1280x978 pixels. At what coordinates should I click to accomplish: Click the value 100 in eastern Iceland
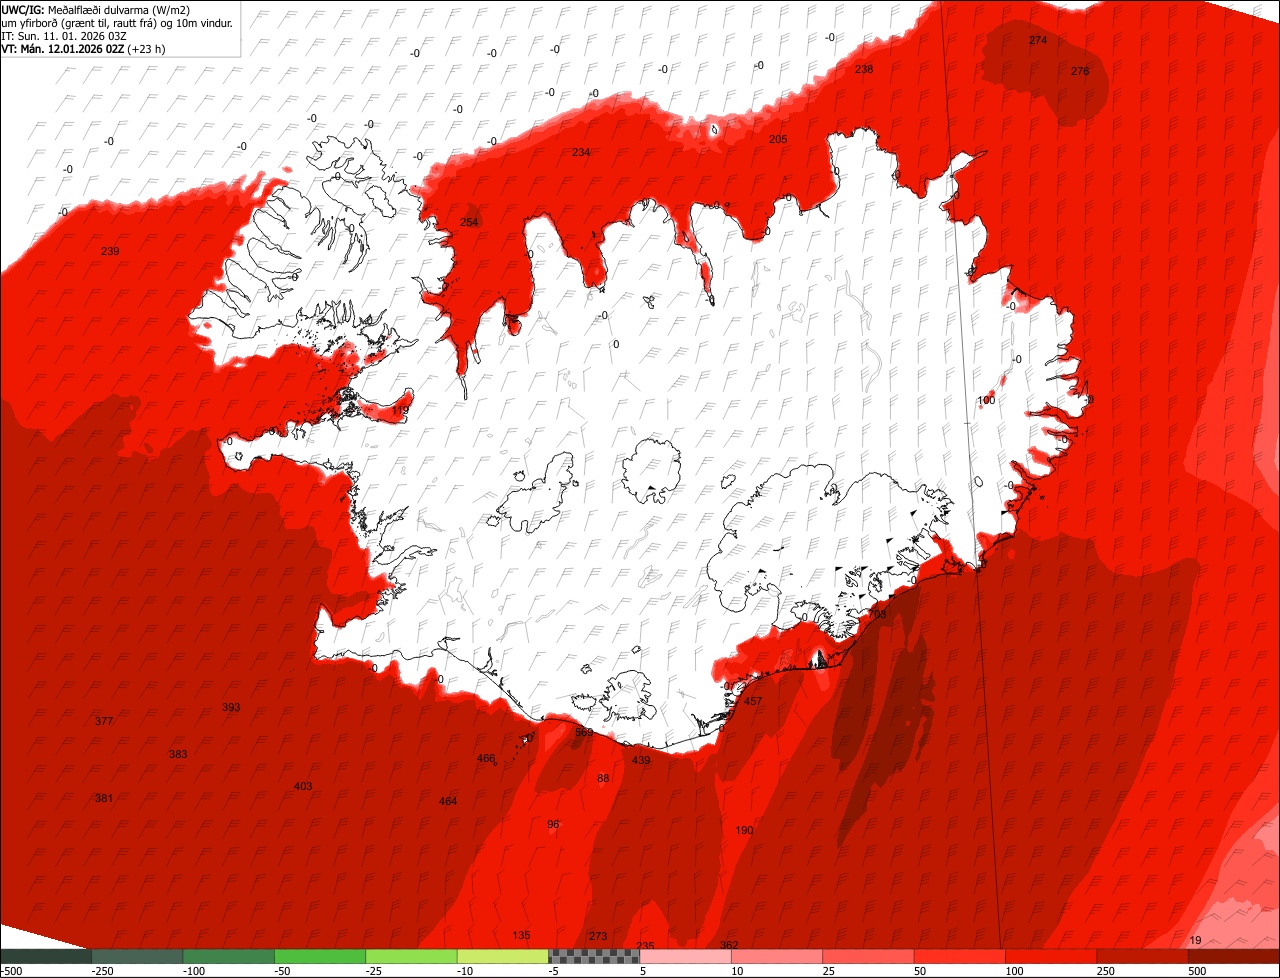point(986,400)
